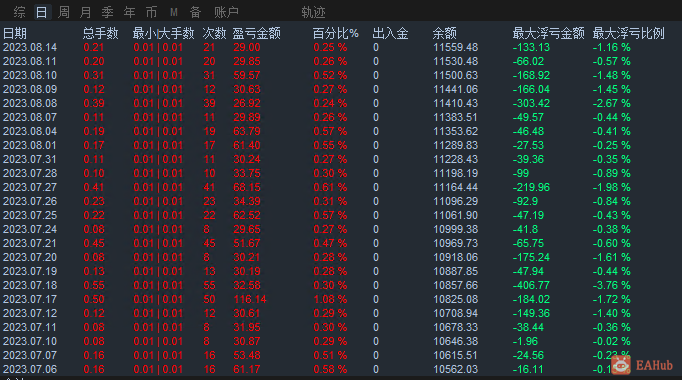
Task: Click the -406.77 max floating loss
Action: tap(531, 285)
